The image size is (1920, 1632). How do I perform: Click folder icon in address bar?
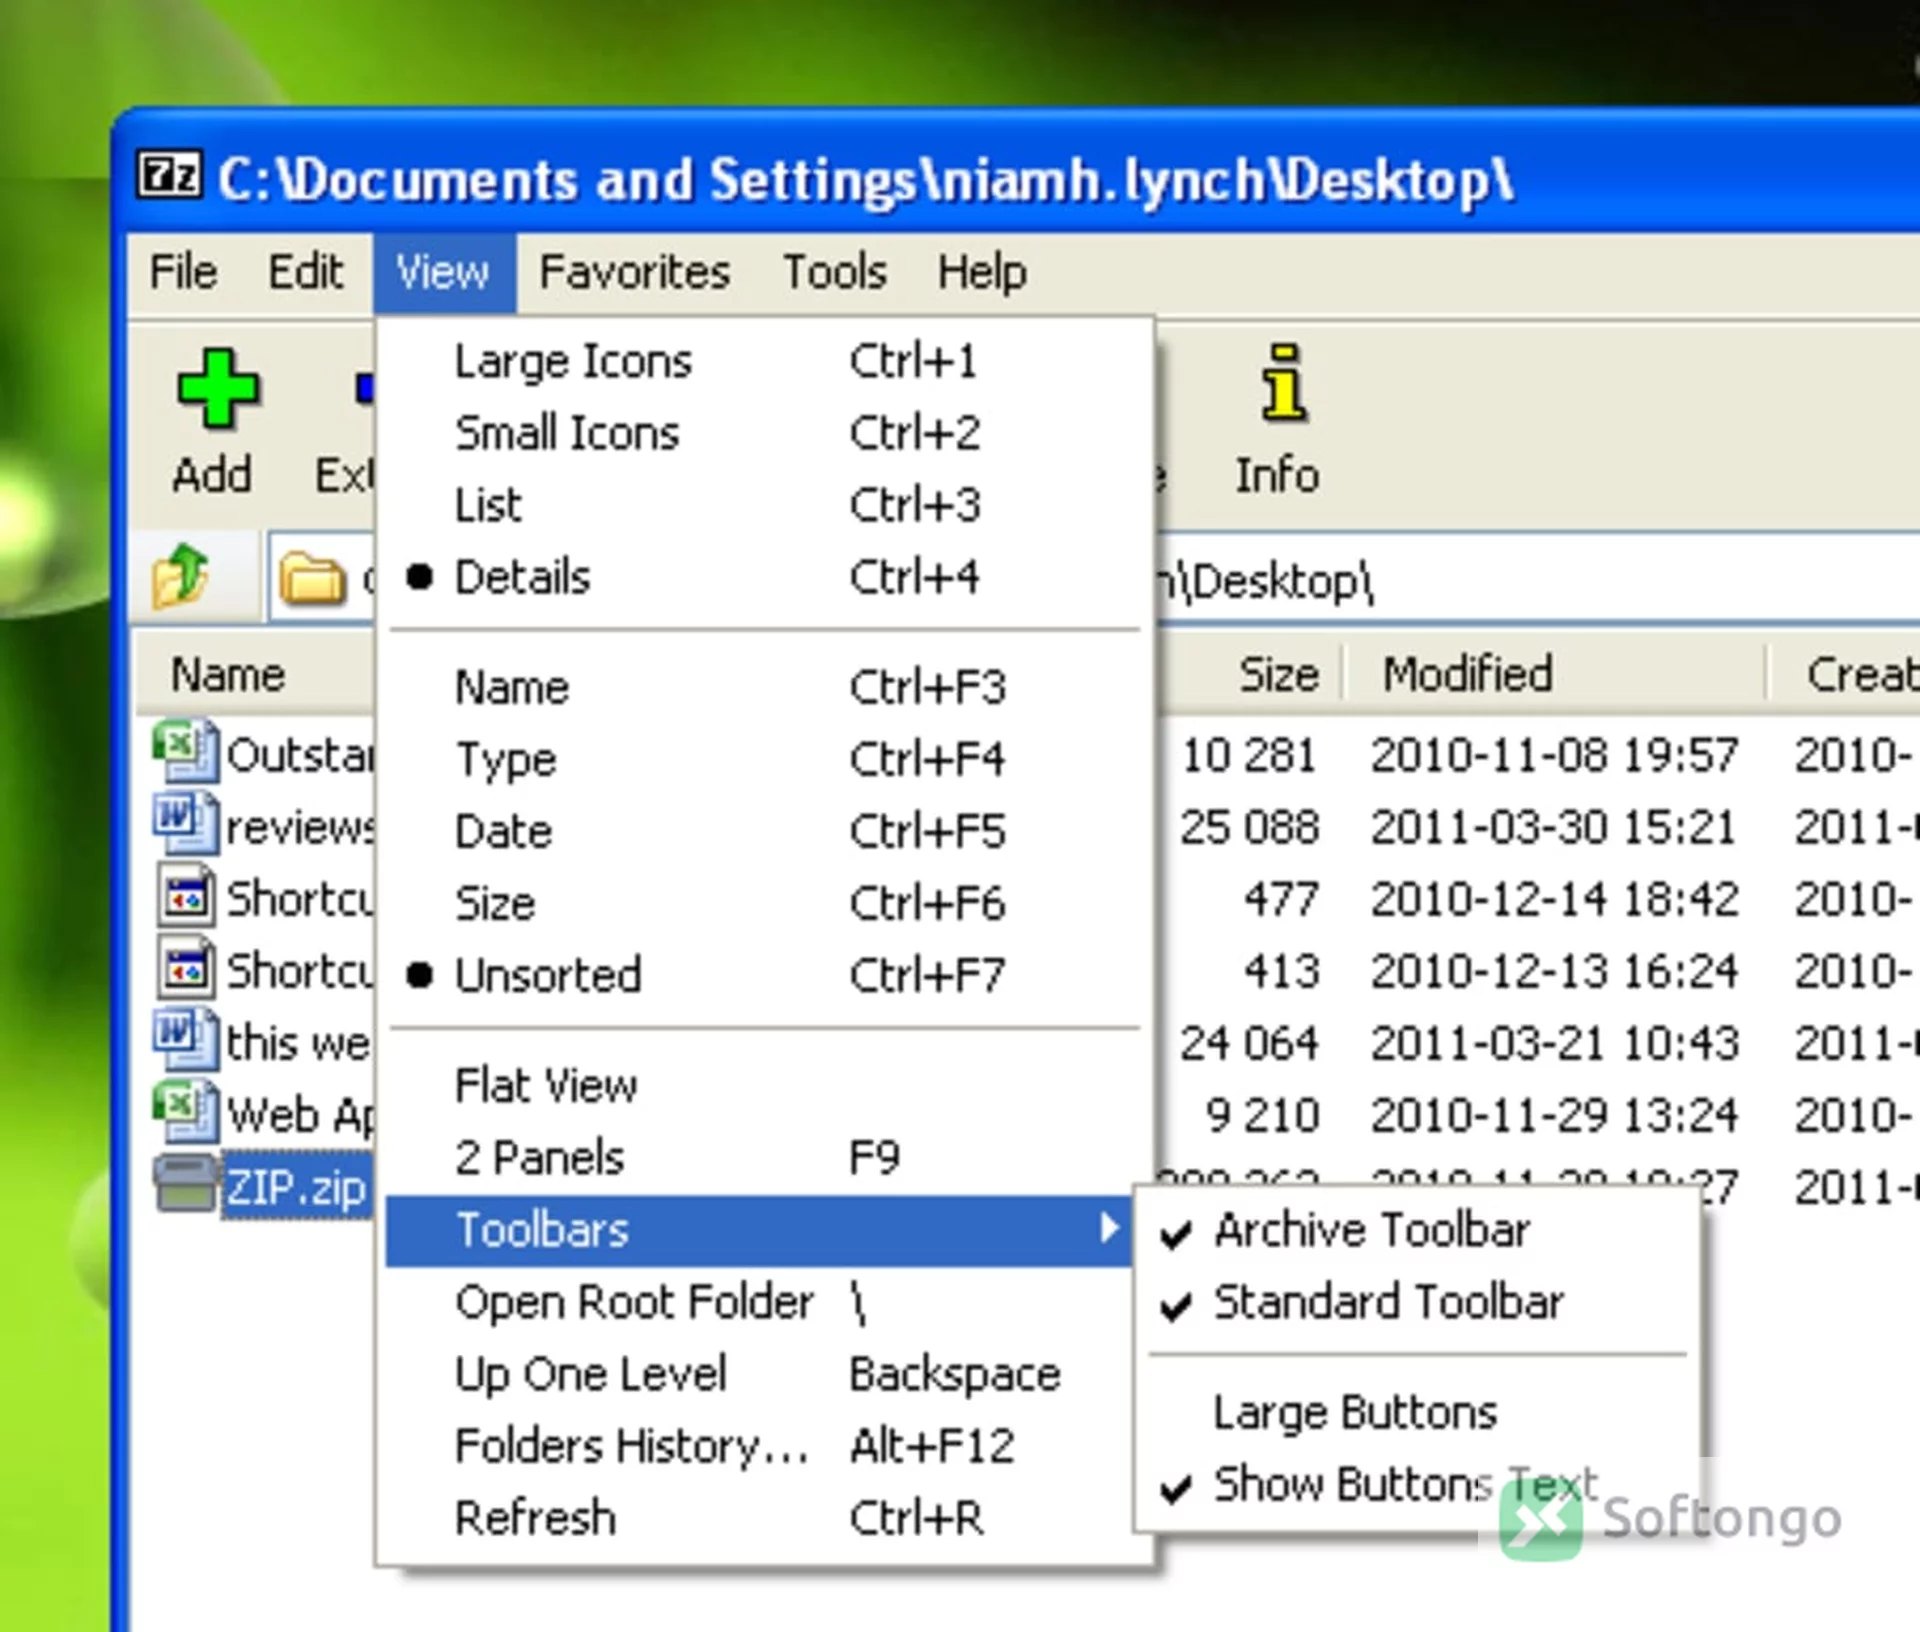(x=312, y=579)
